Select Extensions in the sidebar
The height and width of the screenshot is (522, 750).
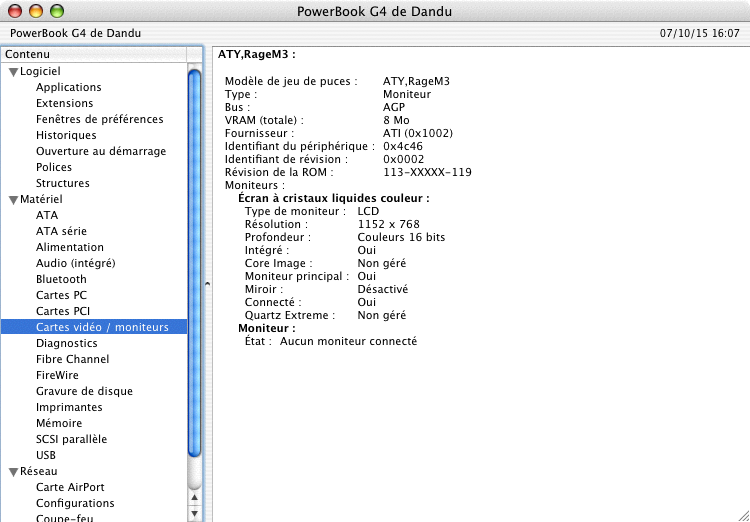pos(65,103)
